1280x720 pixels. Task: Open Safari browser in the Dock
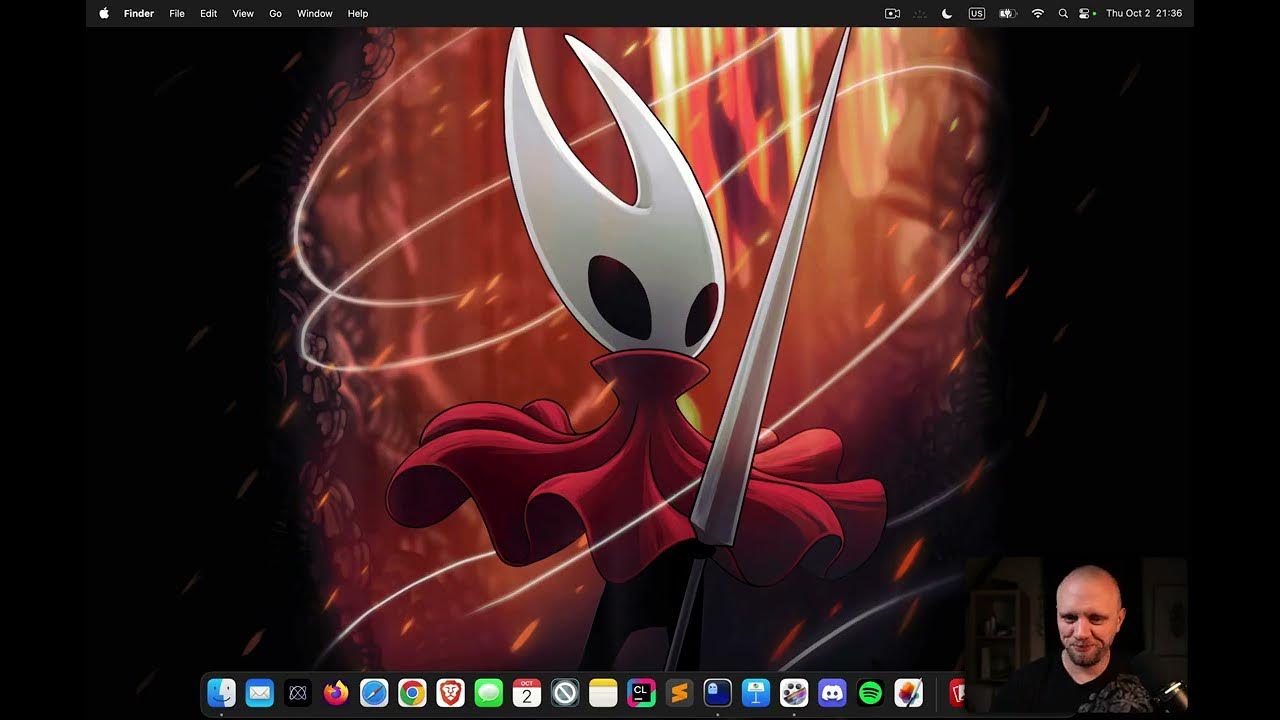coord(374,692)
